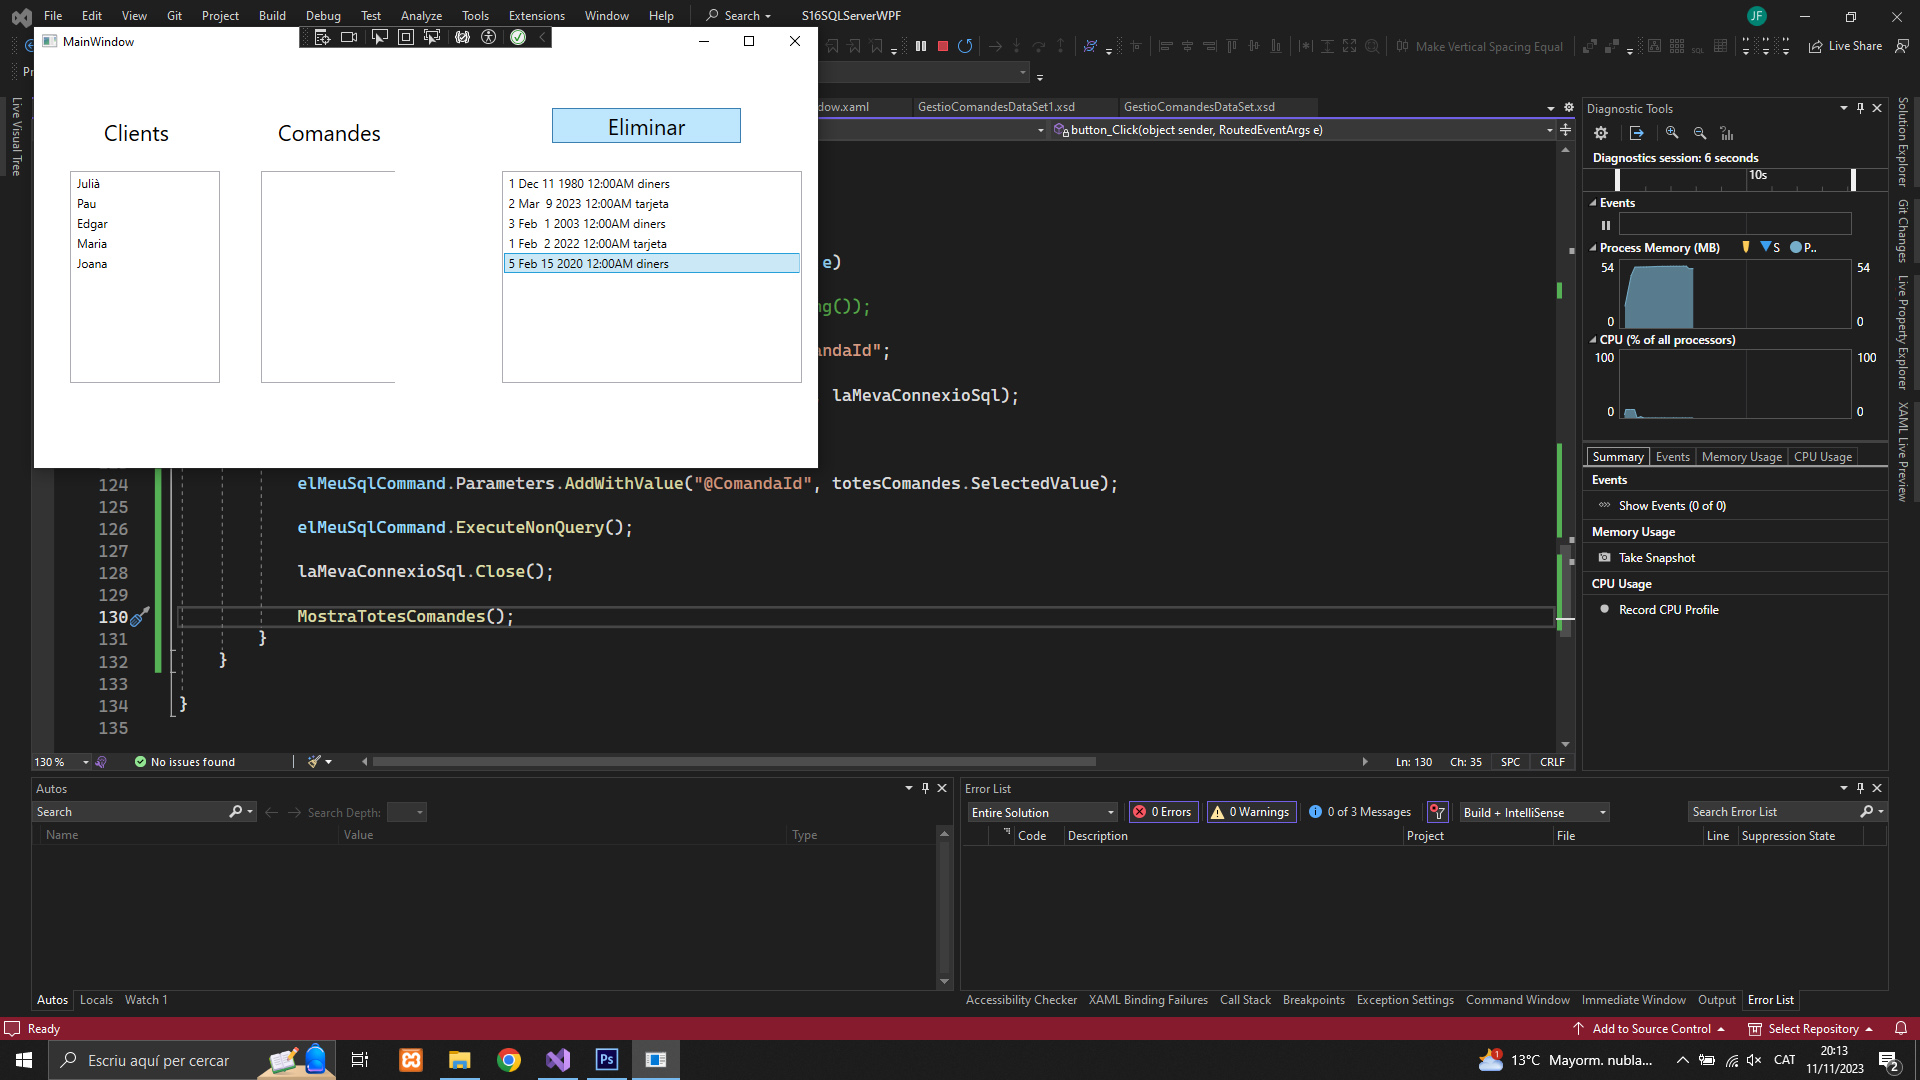
Task: Zoom in on the diagnostics timeline
Action: [x=1672, y=133]
